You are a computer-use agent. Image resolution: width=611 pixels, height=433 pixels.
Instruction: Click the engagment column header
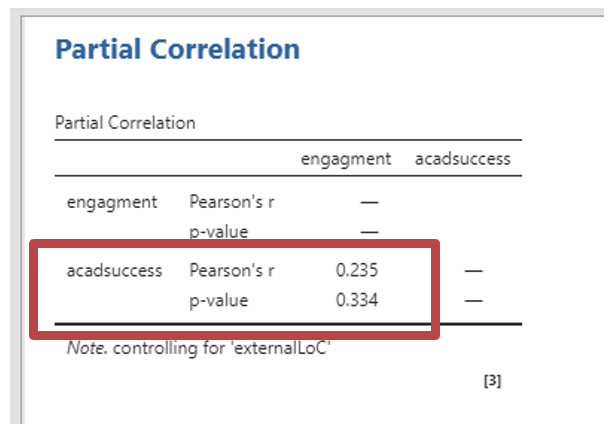pos(345,158)
